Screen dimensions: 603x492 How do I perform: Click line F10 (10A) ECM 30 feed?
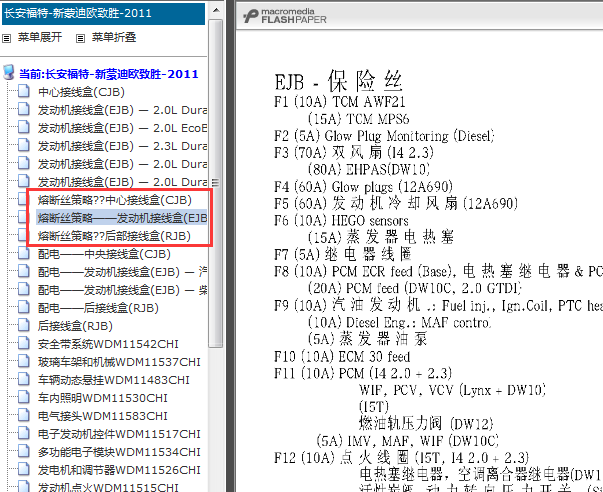342,357
